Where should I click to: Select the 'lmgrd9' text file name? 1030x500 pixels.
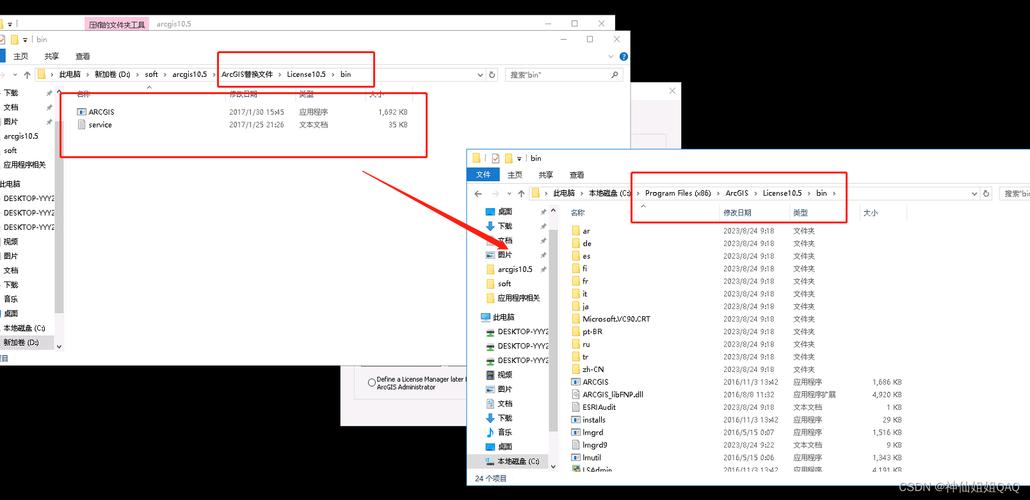tap(594, 445)
